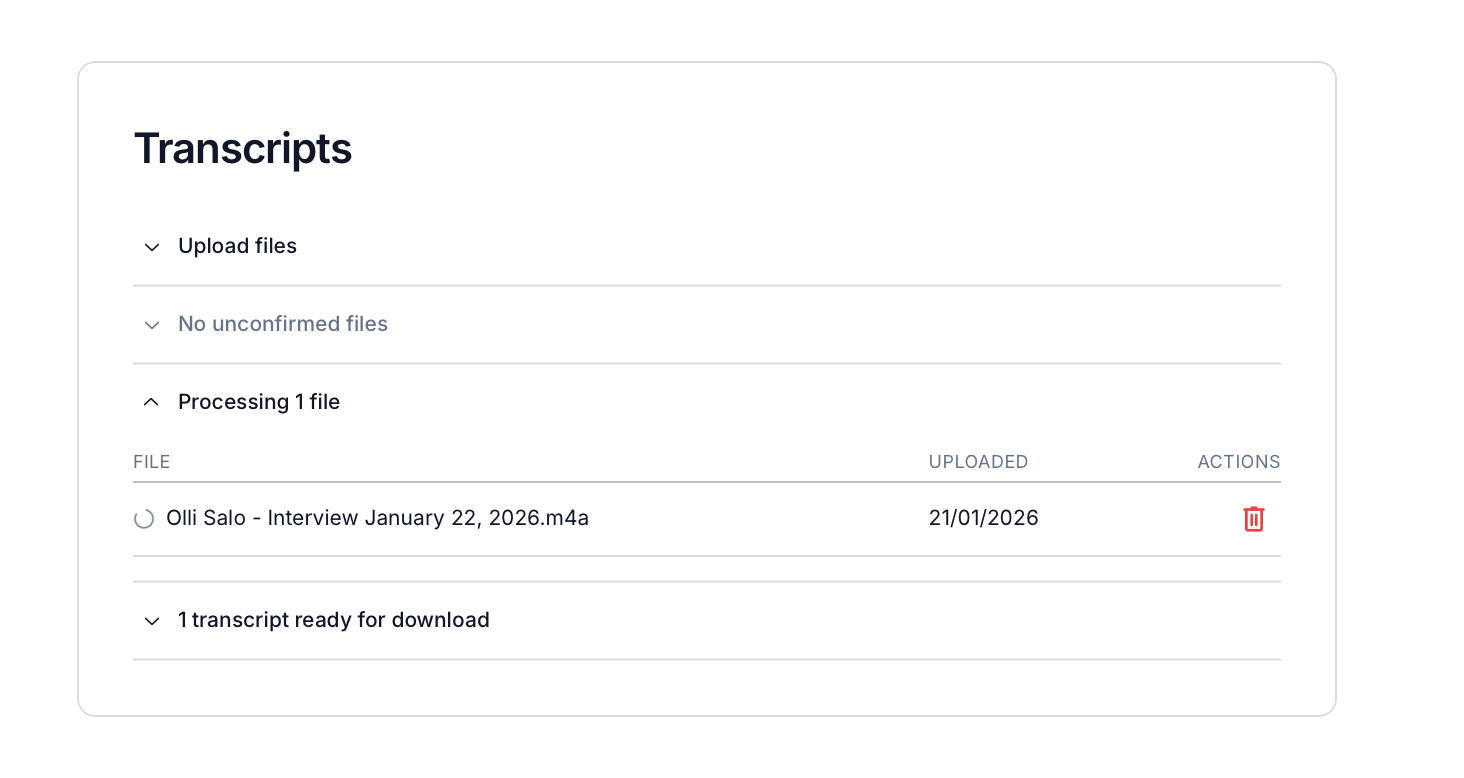Image resolution: width=1464 pixels, height=778 pixels.
Task: Click the loading indicator in the FILE column
Action: click(x=144, y=518)
